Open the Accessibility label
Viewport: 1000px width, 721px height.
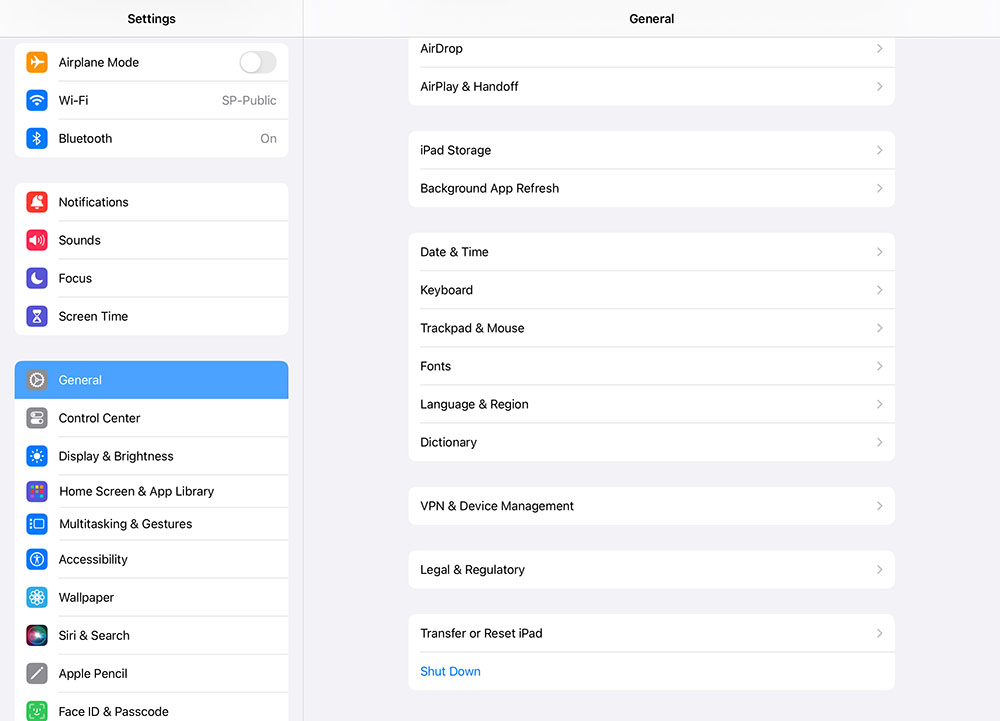(x=93, y=559)
